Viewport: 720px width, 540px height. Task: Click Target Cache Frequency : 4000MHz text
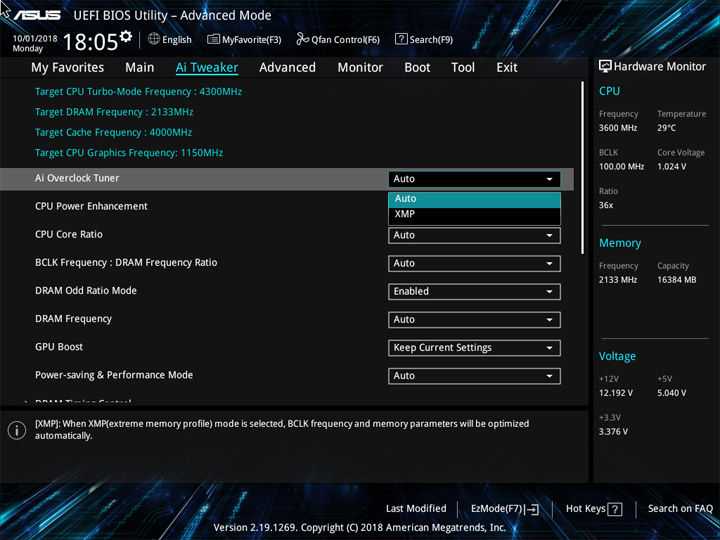point(113,132)
